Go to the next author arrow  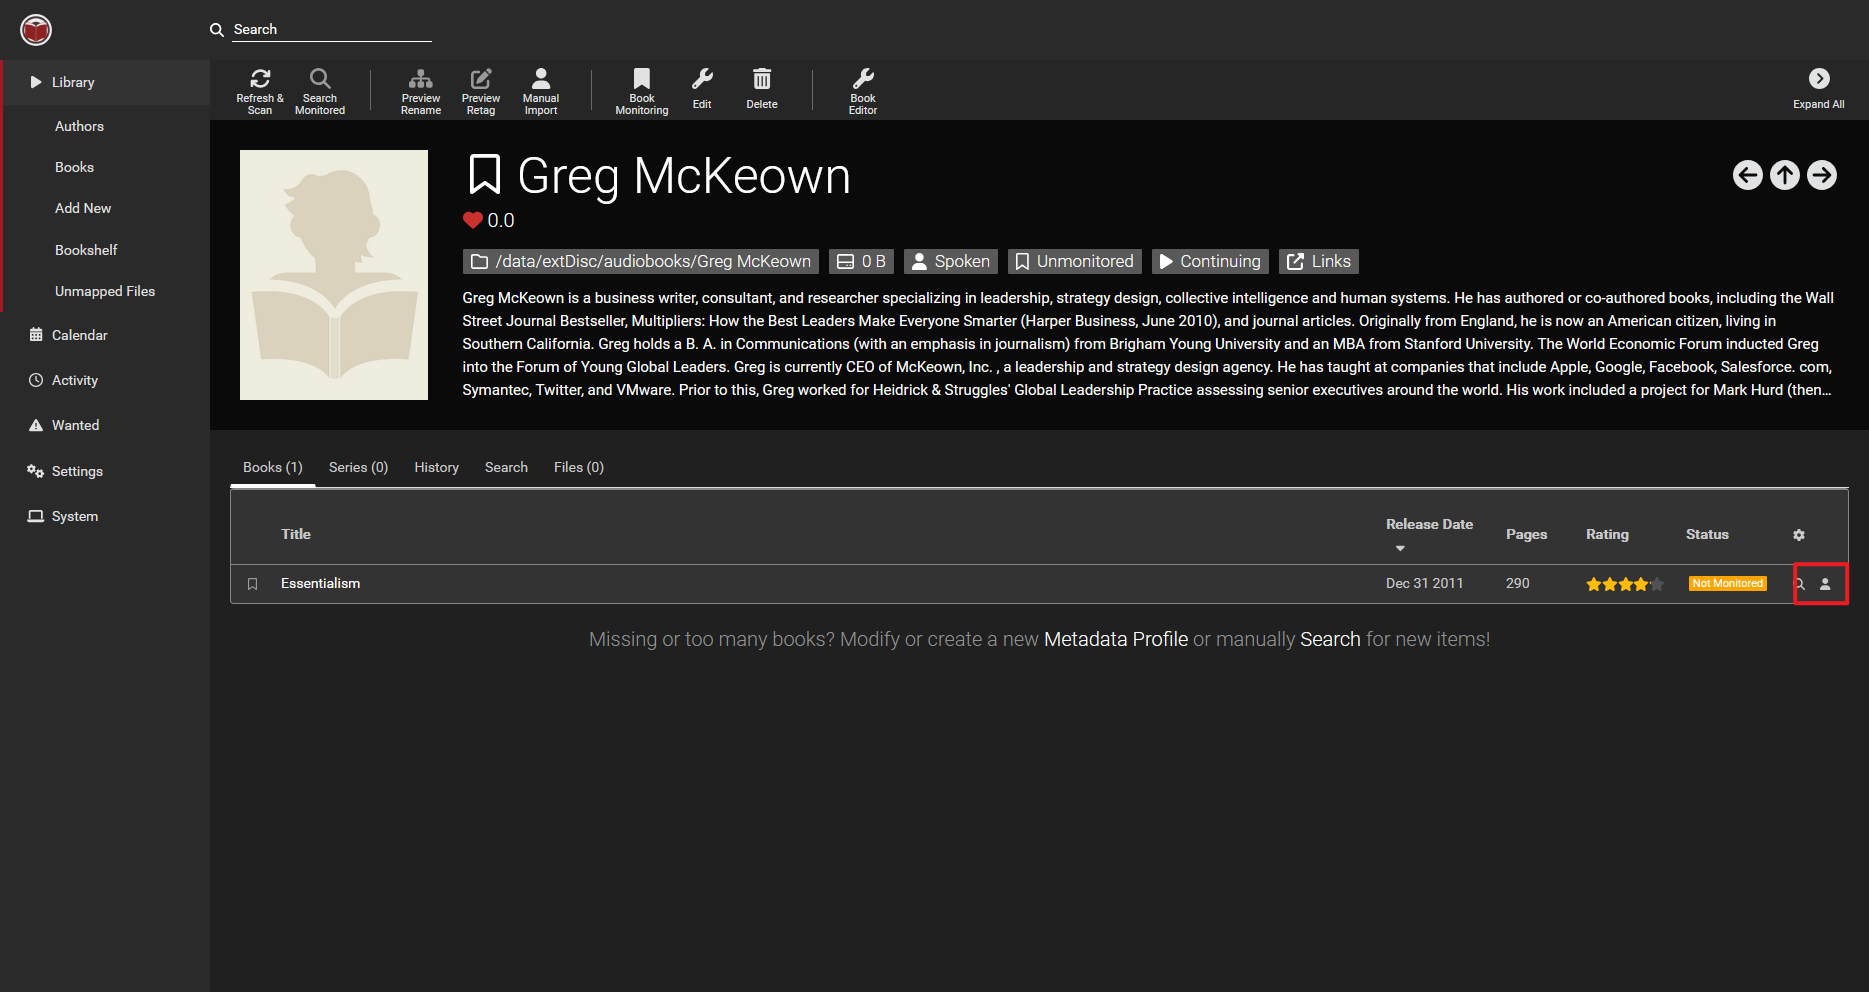pyautogui.click(x=1821, y=175)
